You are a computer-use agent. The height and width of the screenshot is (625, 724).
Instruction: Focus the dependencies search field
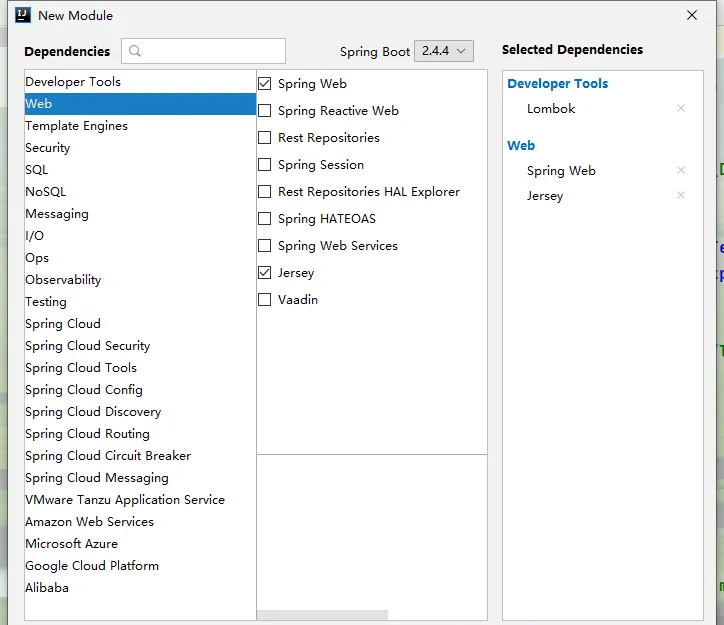(x=203, y=51)
